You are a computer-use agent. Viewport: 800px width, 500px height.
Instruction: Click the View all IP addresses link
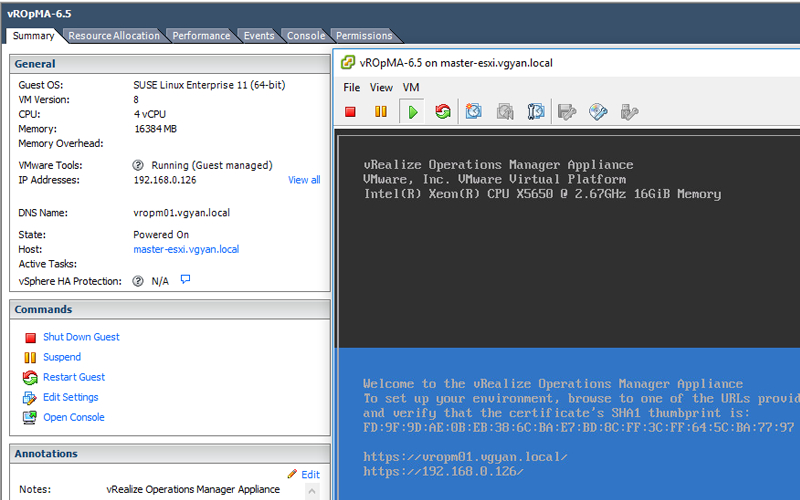(x=304, y=180)
